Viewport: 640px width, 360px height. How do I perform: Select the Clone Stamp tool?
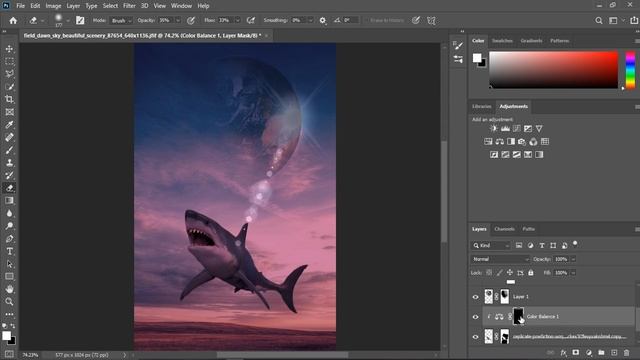tap(9, 162)
